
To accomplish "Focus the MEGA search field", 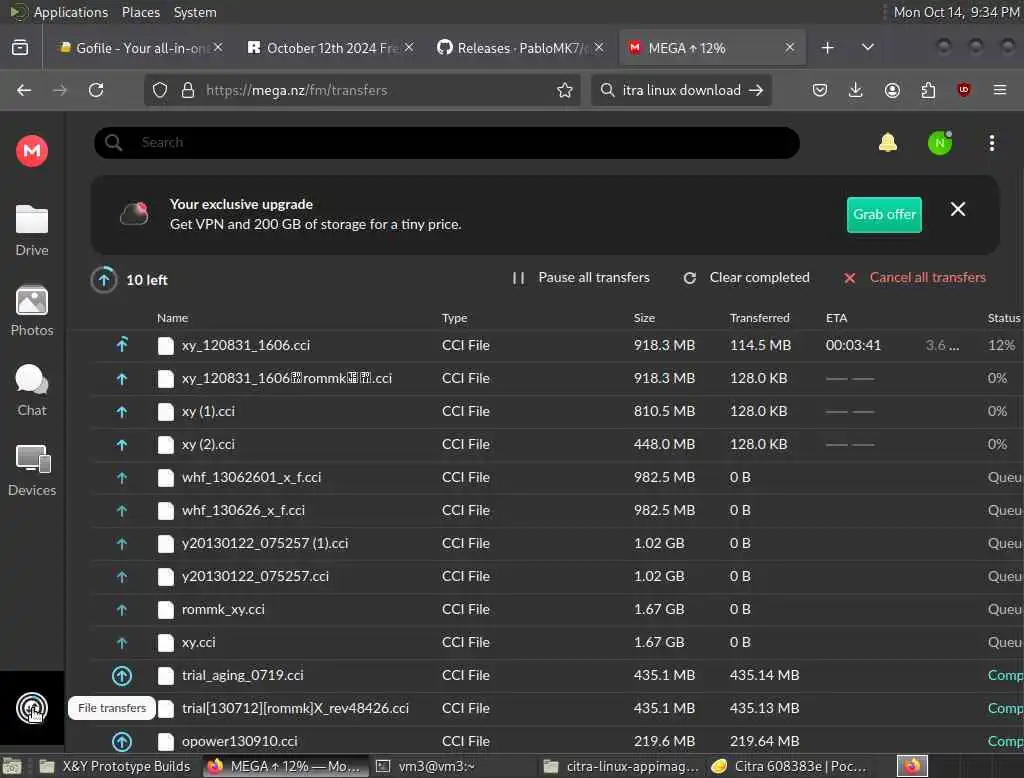I will click(x=447, y=142).
